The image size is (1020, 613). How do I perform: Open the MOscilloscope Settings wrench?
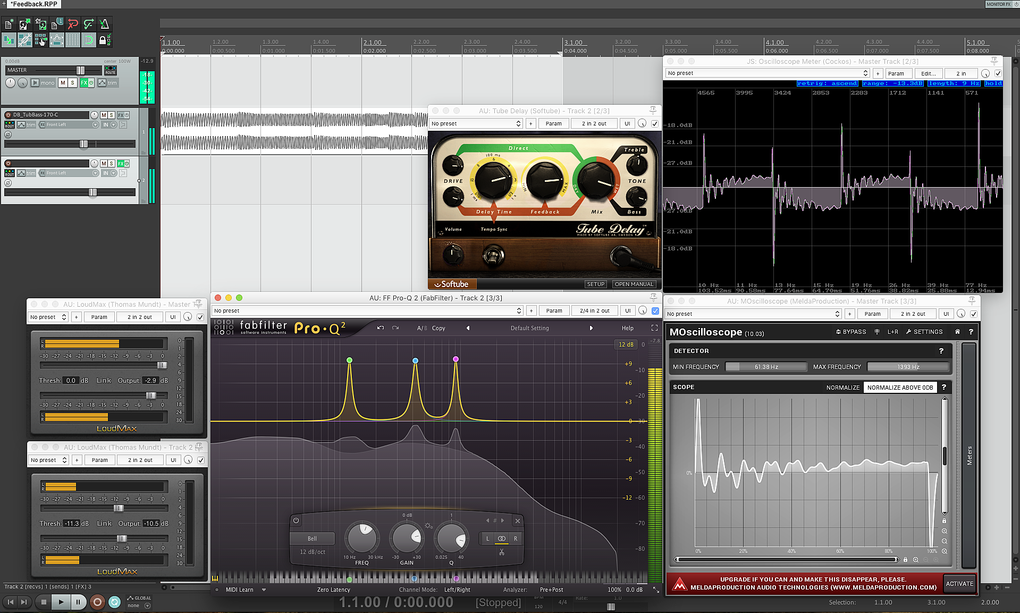coord(924,332)
